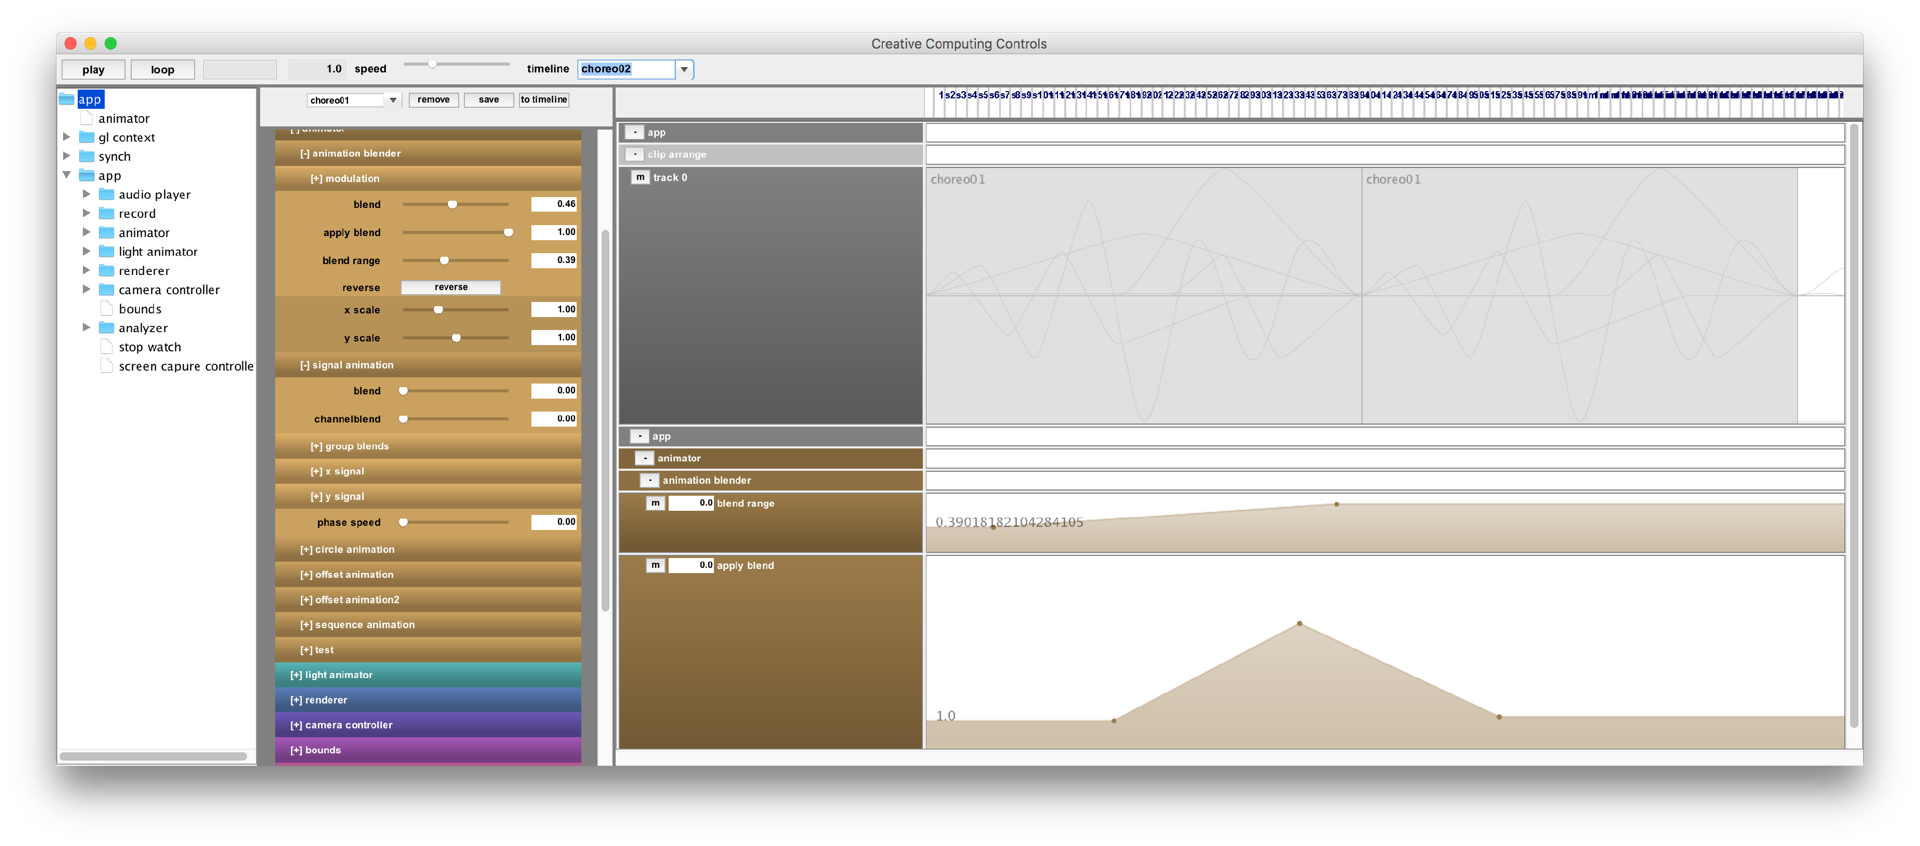
Task: Select the stop watch file icon
Action: (x=107, y=347)
